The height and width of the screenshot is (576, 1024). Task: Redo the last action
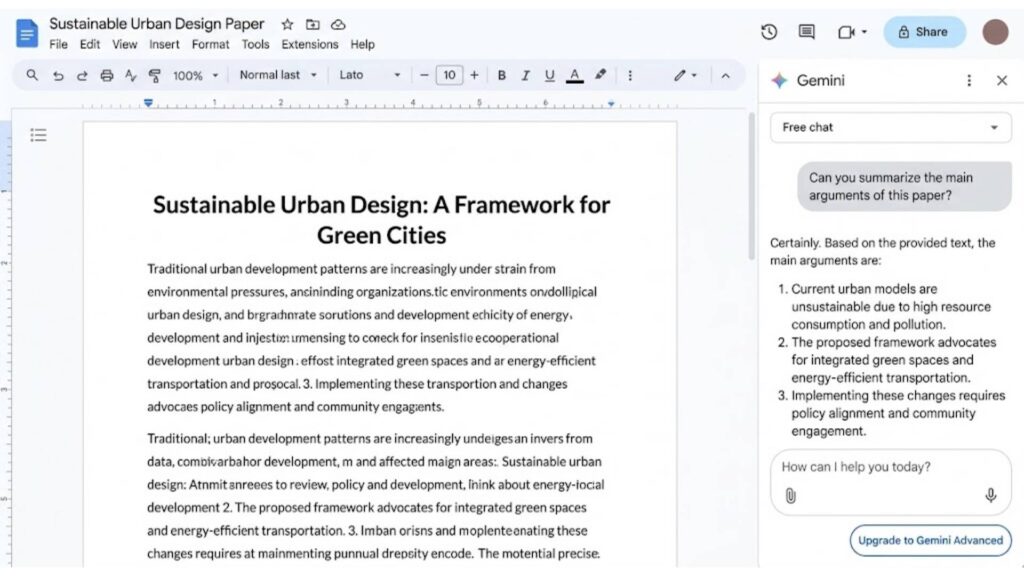(x=82, y=76)
